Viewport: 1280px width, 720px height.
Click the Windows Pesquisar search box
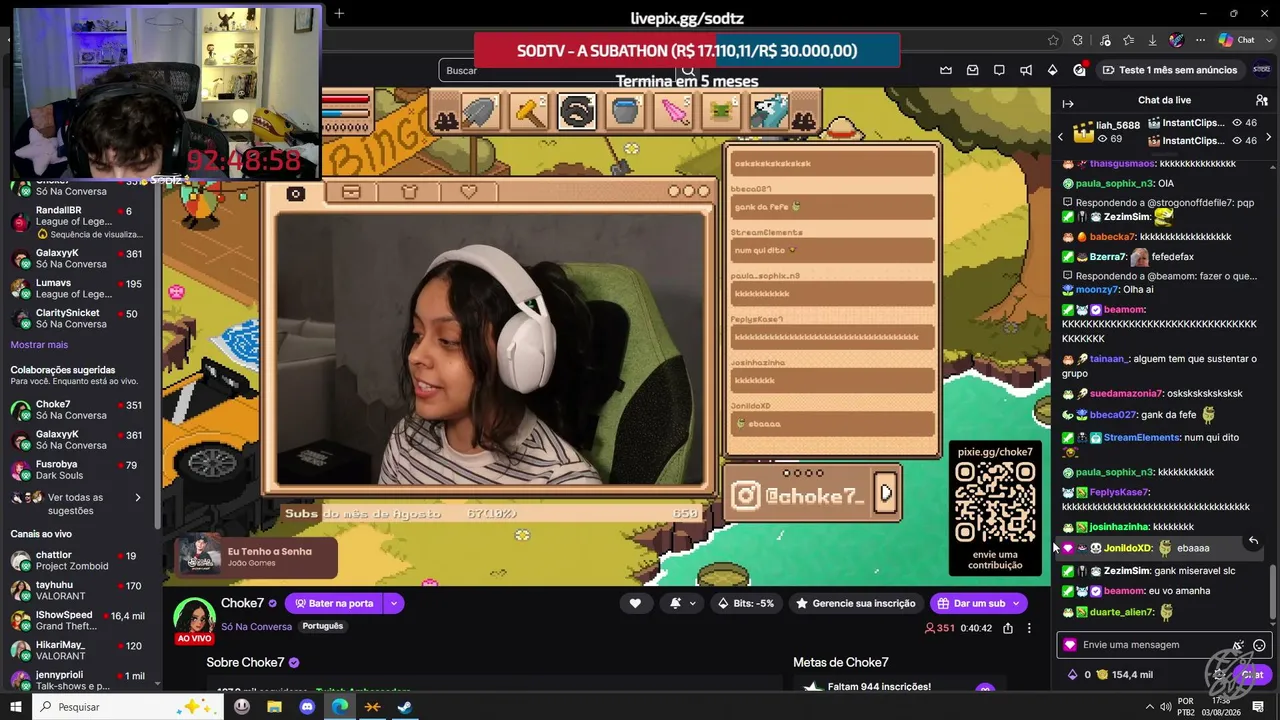(129, 707)
